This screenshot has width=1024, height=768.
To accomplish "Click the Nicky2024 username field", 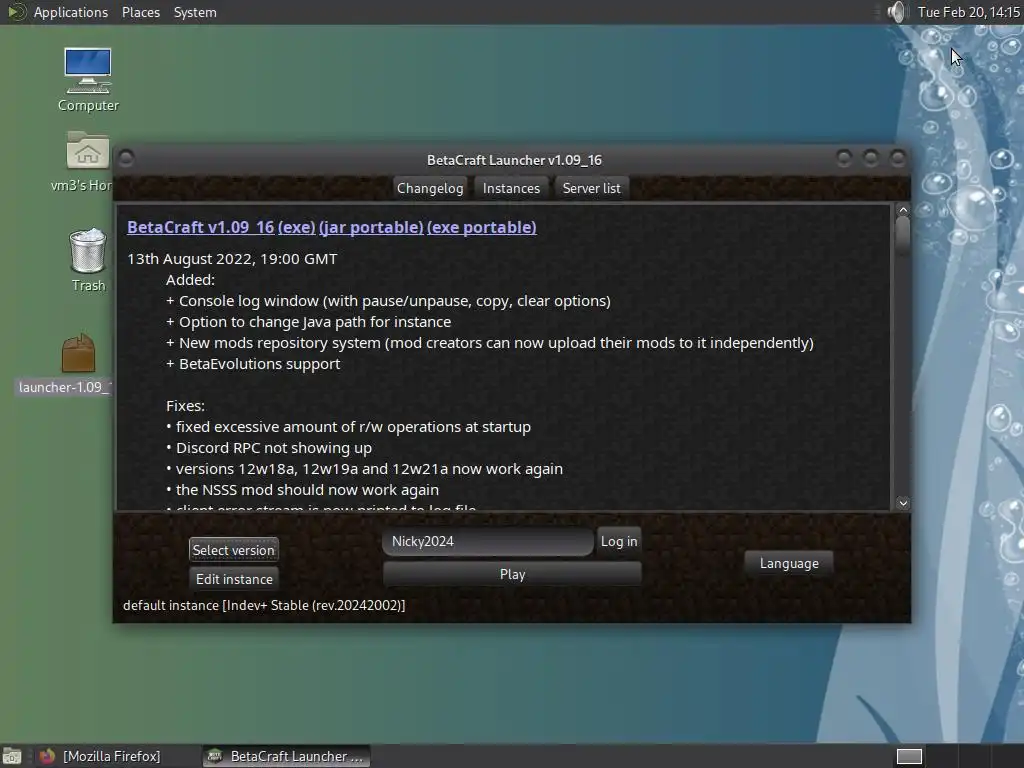I will (488, 541).
